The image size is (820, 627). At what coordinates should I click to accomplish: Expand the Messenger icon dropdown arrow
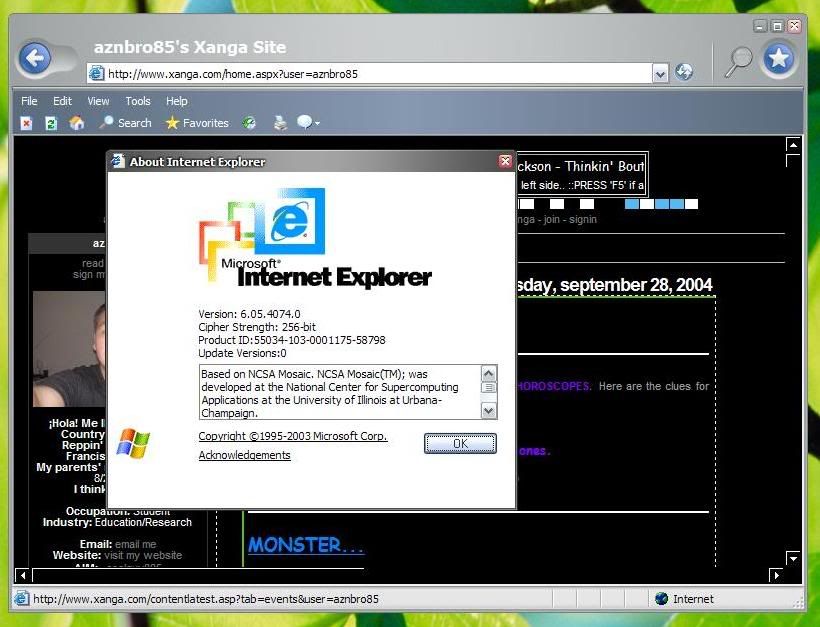(317, 123)
